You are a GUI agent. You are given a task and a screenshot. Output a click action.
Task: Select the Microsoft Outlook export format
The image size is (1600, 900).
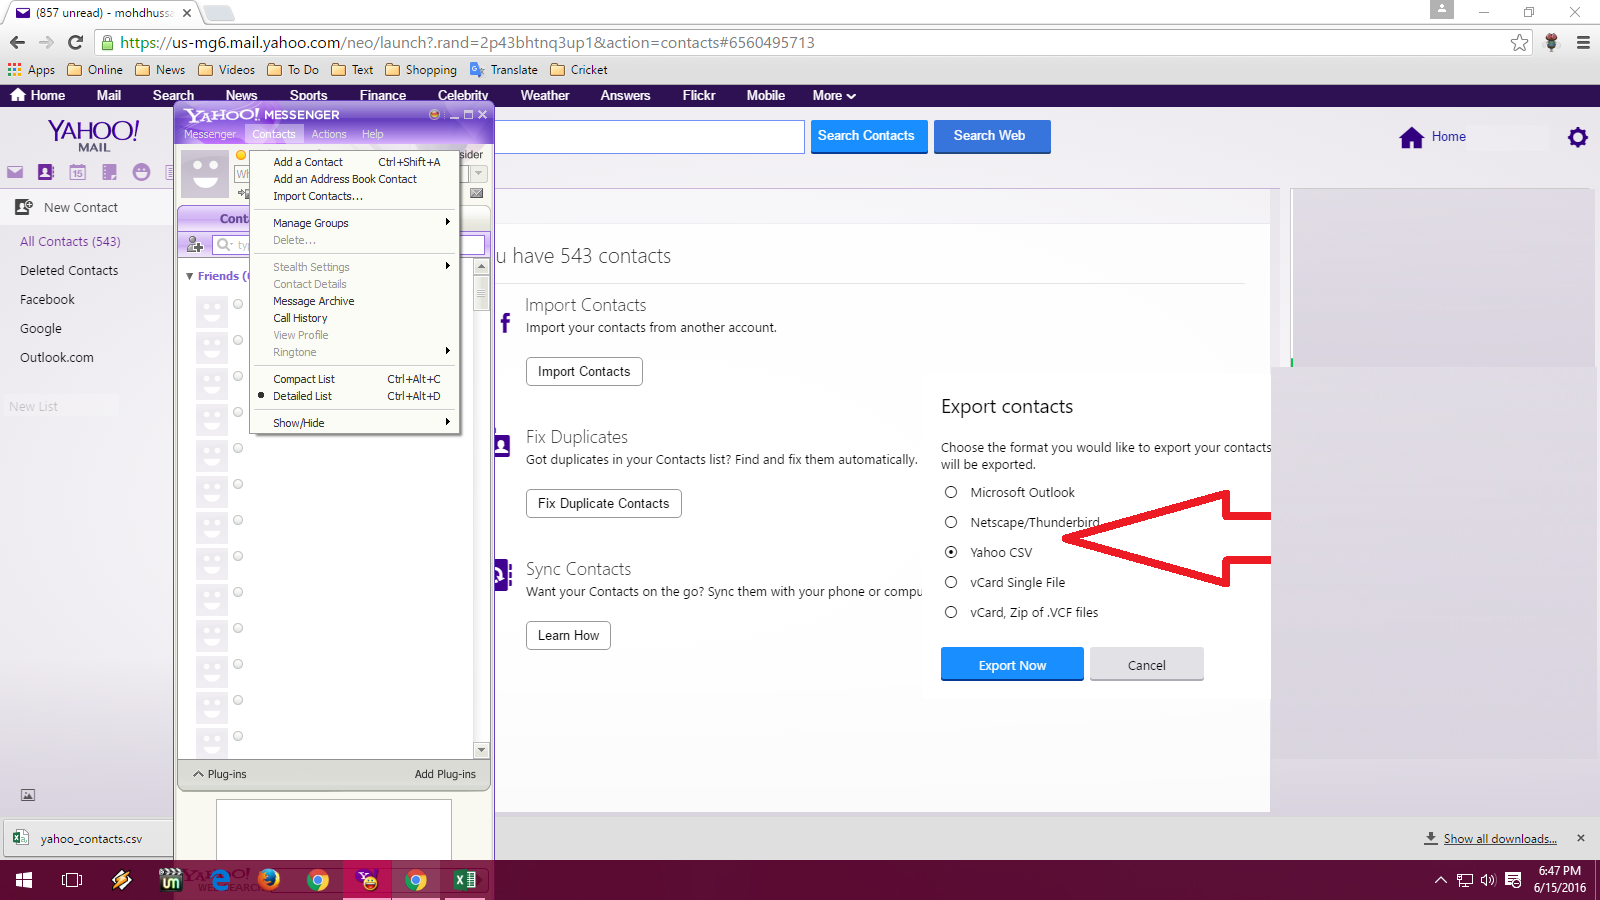coord(951,492)
